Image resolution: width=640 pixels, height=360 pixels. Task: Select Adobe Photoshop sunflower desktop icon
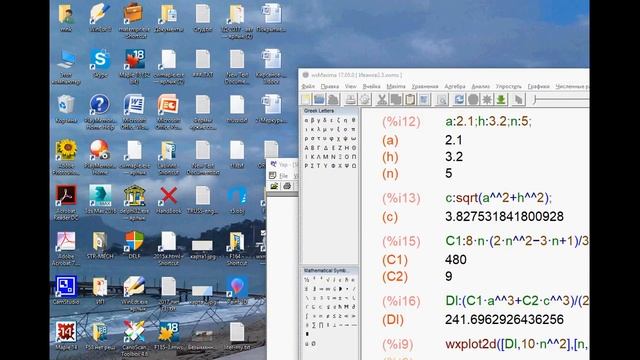[x=66, y=158]
